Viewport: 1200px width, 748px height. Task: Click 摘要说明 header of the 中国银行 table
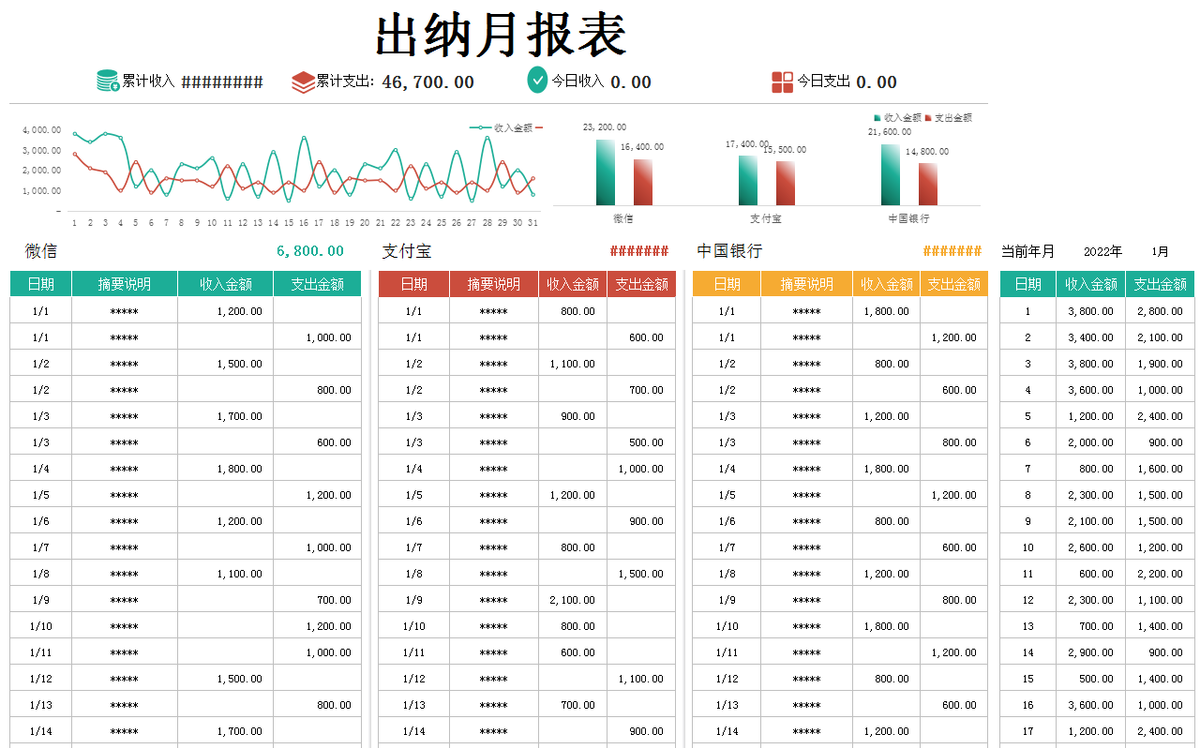click(807, 284)
